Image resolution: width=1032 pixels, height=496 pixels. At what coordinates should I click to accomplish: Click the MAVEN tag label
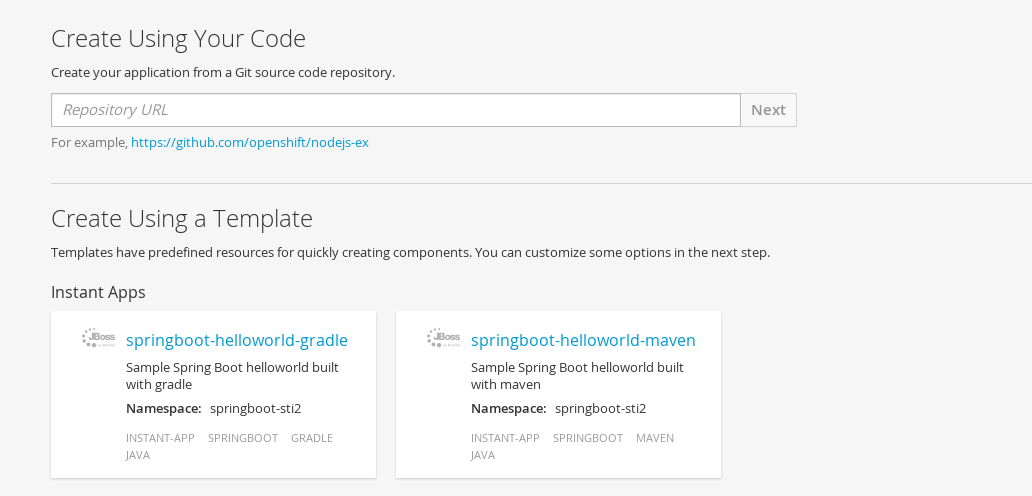655,438
